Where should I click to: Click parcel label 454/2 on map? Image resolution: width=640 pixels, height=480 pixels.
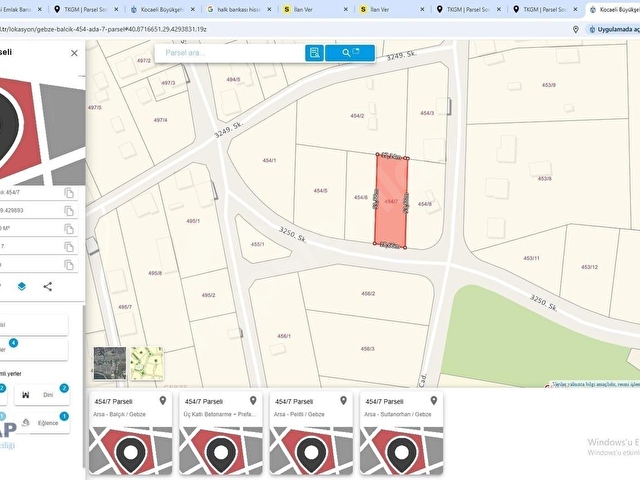tap(357, 116)
